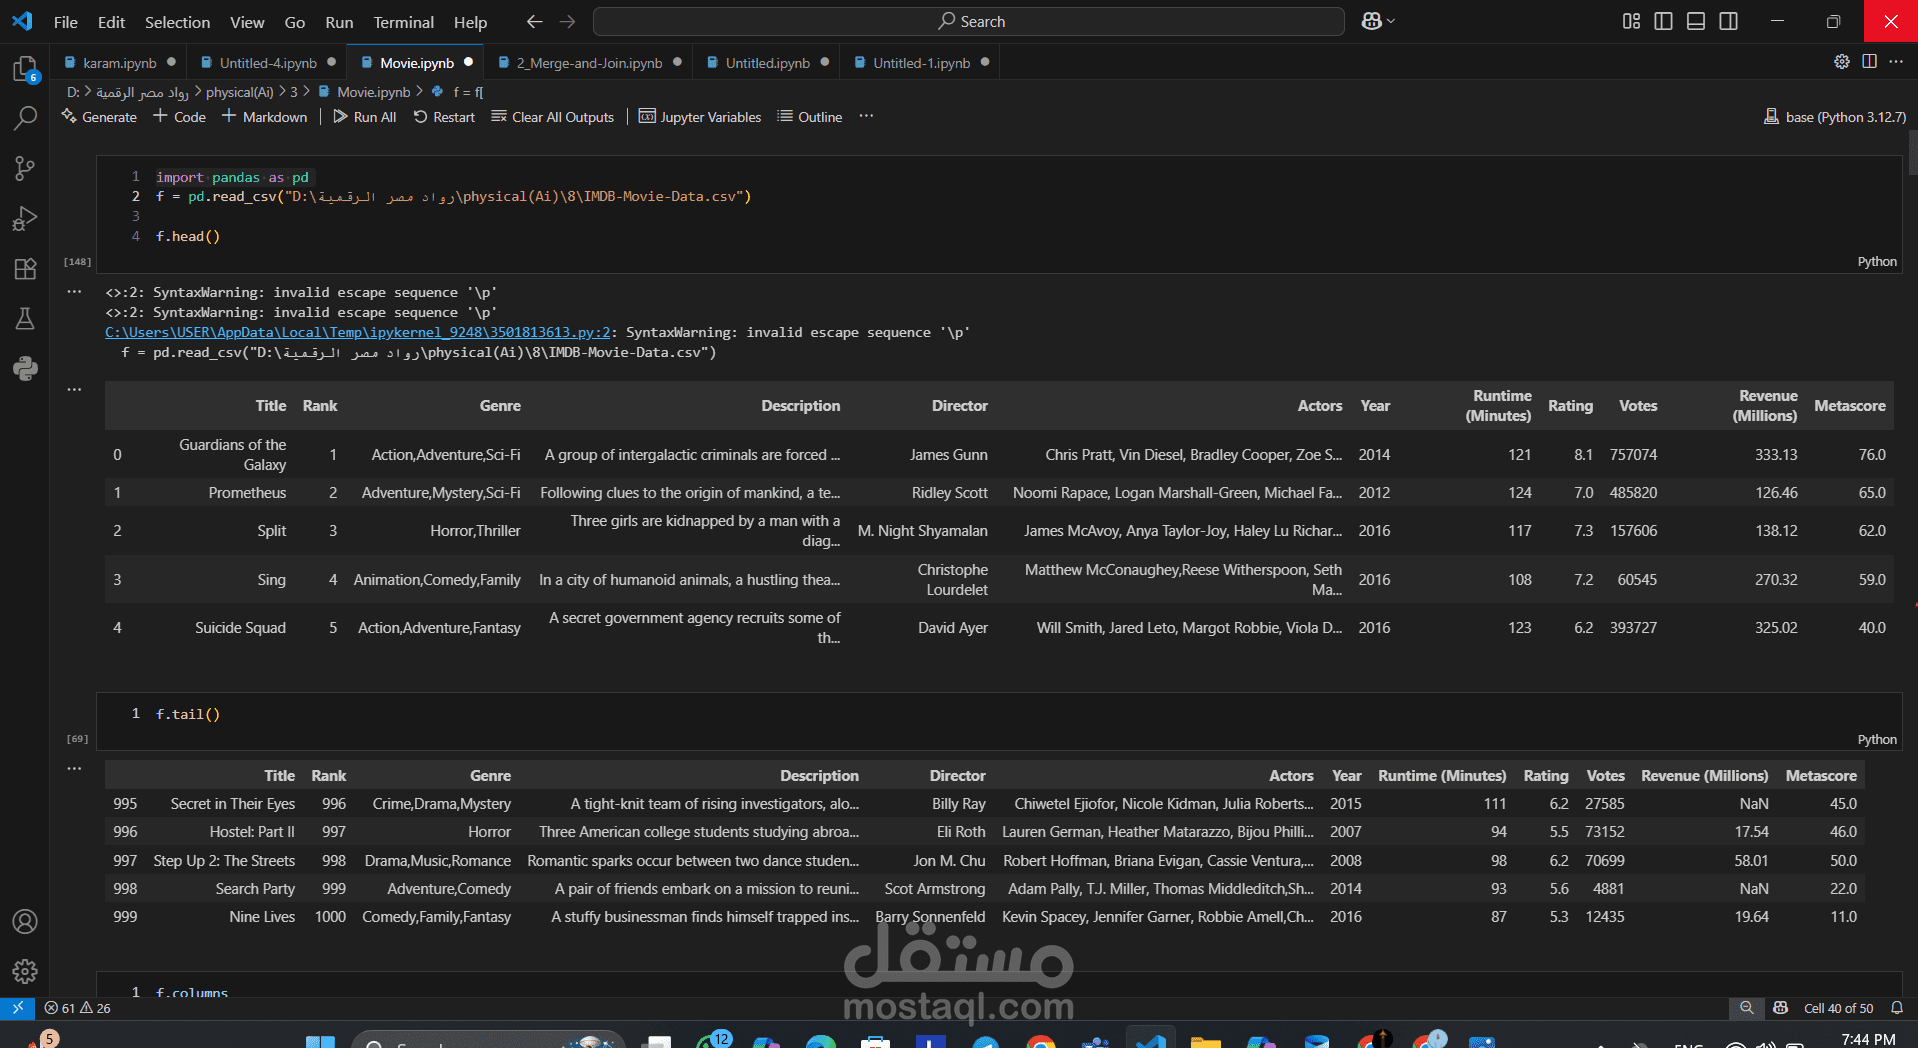Change language mode of f.tail() cell
This screenshot has height=1048, width=1918.
click(1877, 740)
